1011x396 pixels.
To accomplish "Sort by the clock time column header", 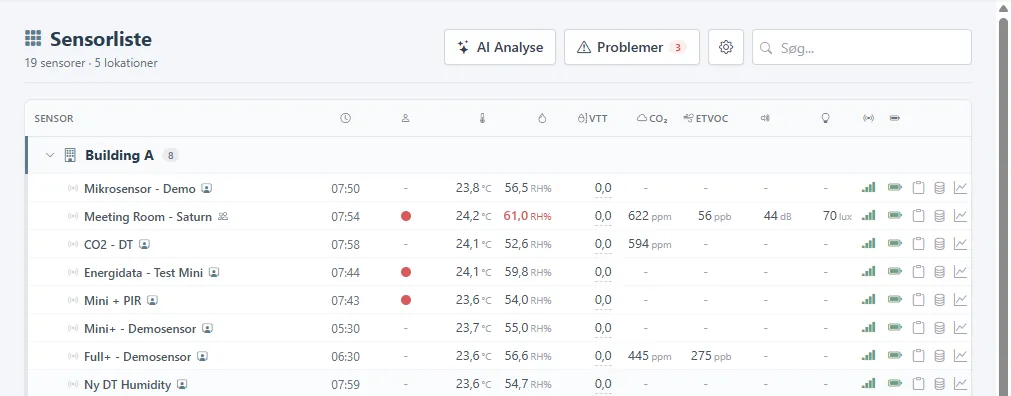I will (x=346, y=118).
